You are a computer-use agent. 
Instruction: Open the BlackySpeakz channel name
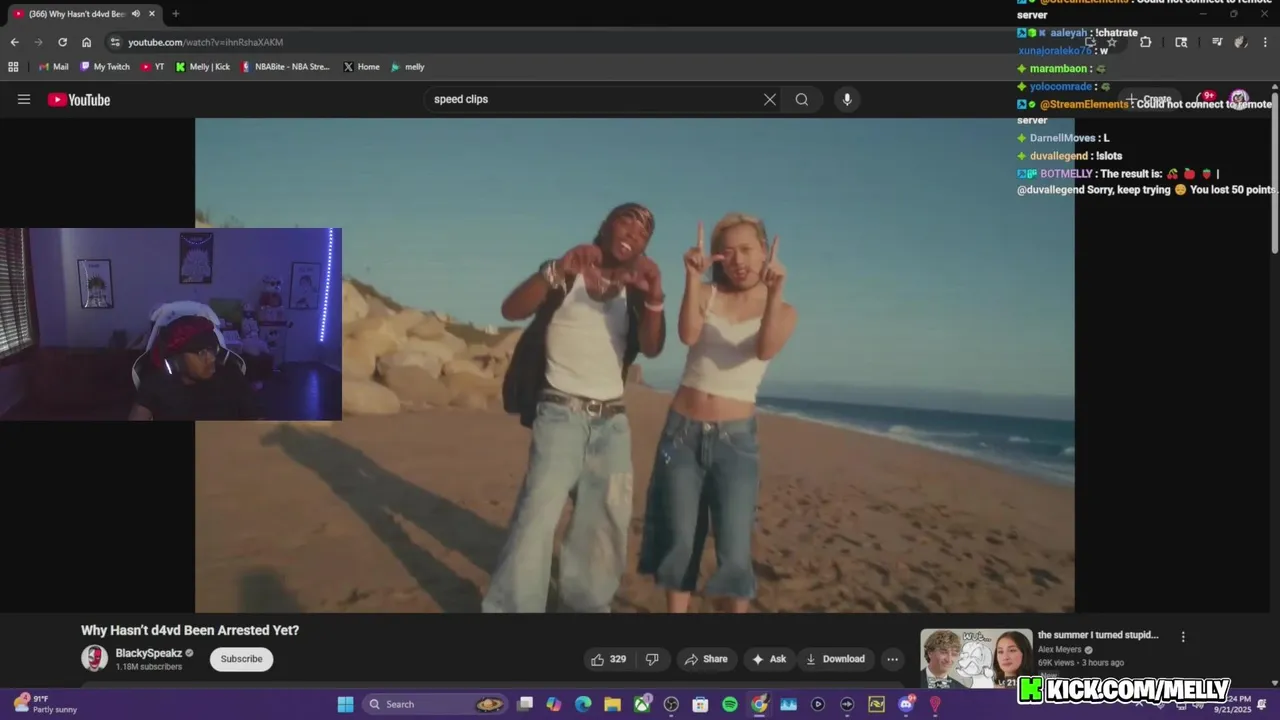click(148, 653)
